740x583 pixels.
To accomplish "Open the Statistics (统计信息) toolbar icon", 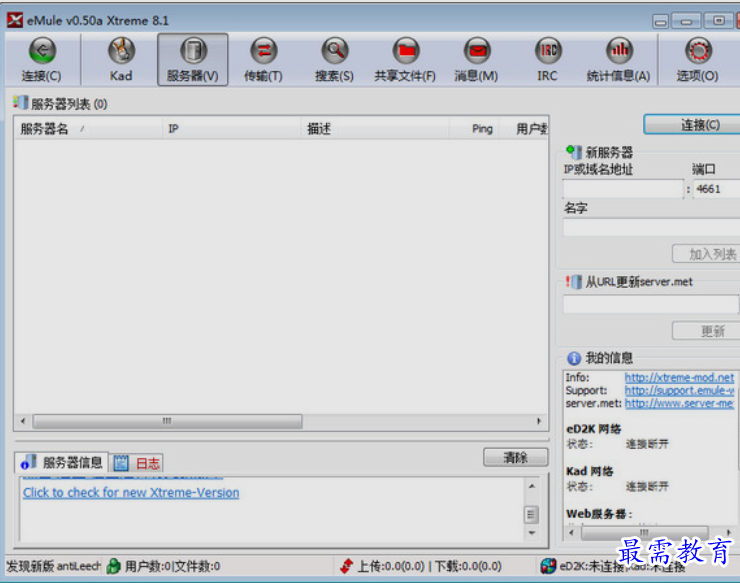I will (x=619, y=51).
